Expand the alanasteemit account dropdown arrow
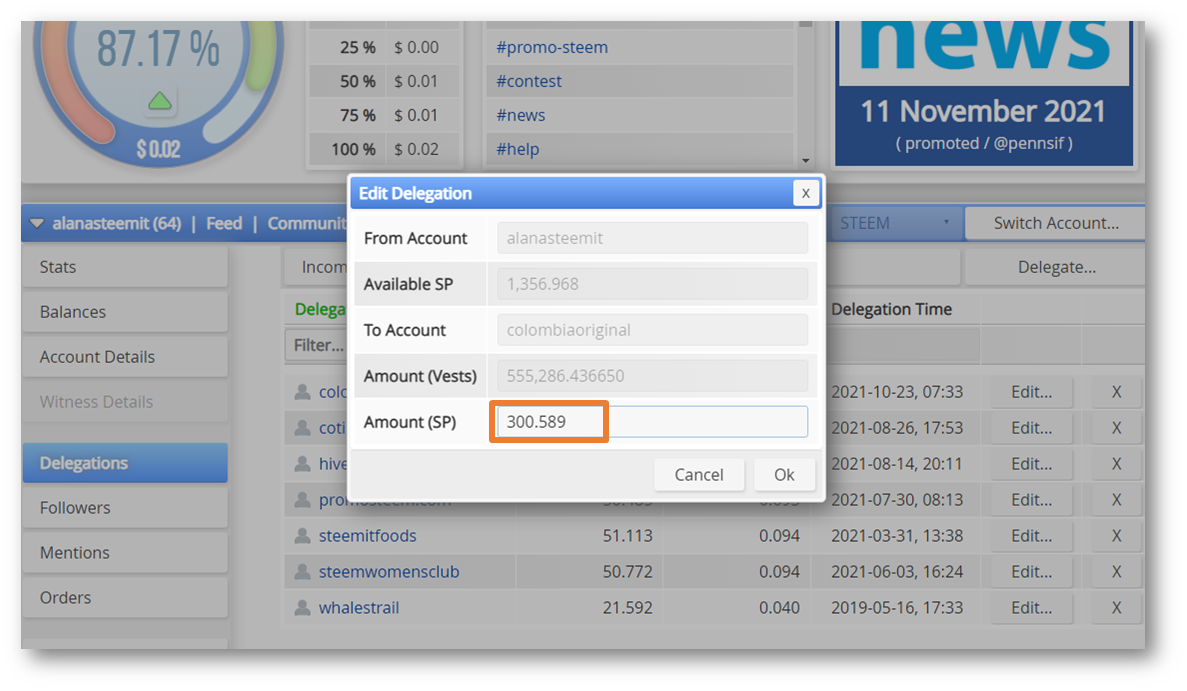This screenshot has width=1187, height=691. (x=36, y=223)
